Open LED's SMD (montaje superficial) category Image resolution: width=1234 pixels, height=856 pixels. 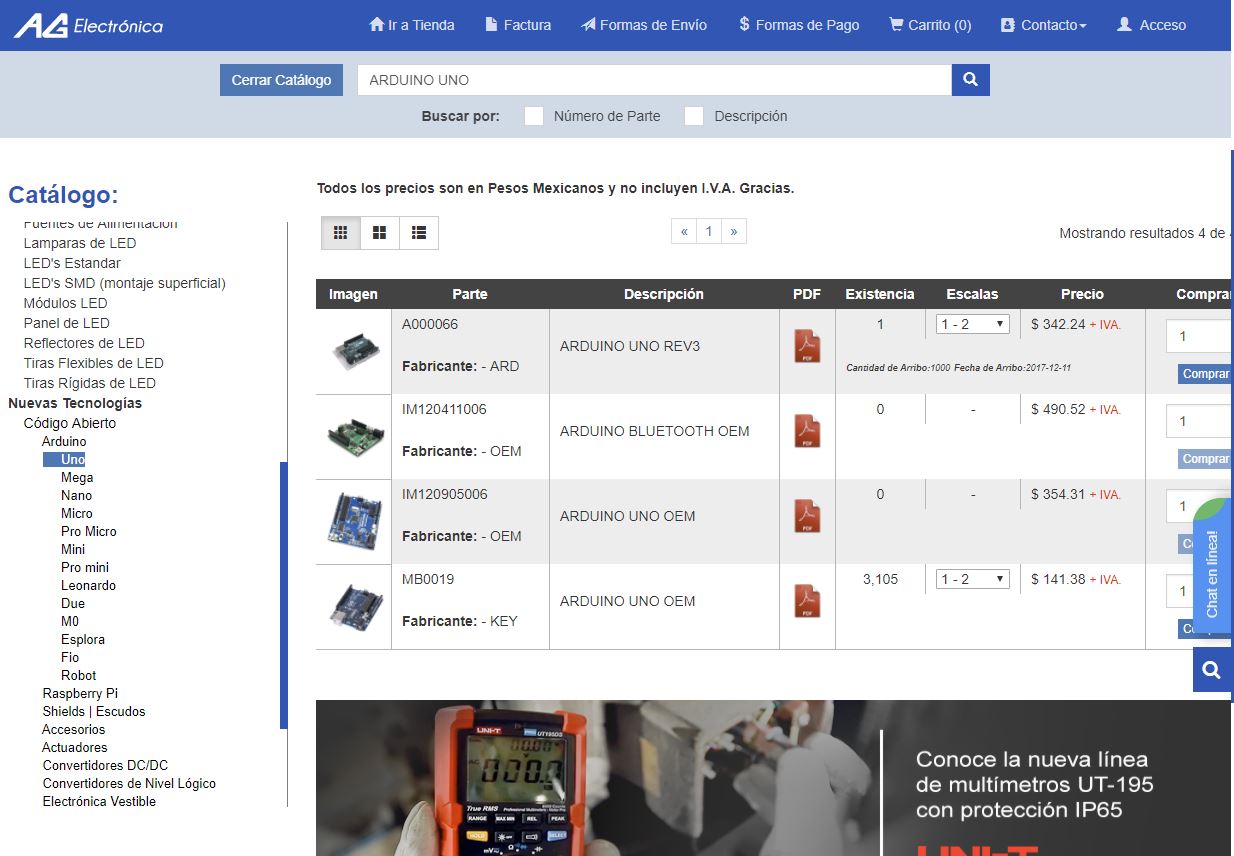point(125,283)
